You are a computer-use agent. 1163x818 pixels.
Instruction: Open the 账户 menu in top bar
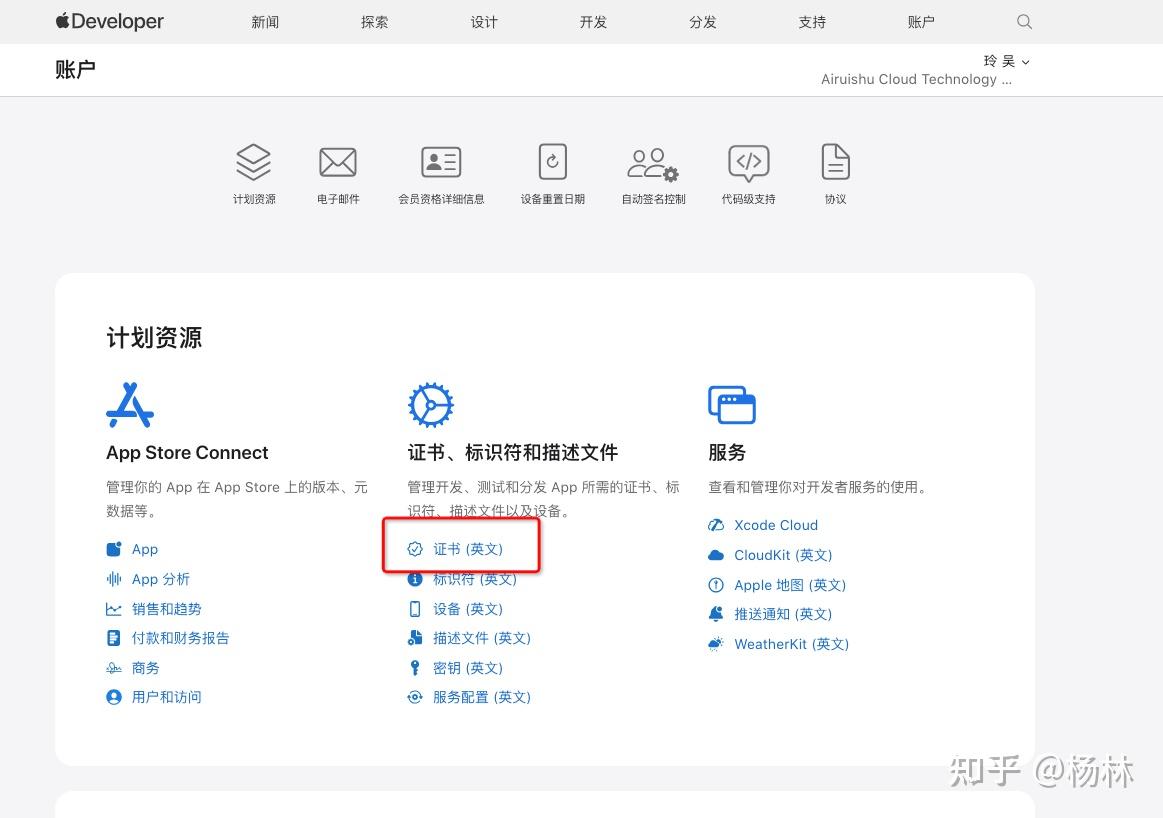pos(921,22)
